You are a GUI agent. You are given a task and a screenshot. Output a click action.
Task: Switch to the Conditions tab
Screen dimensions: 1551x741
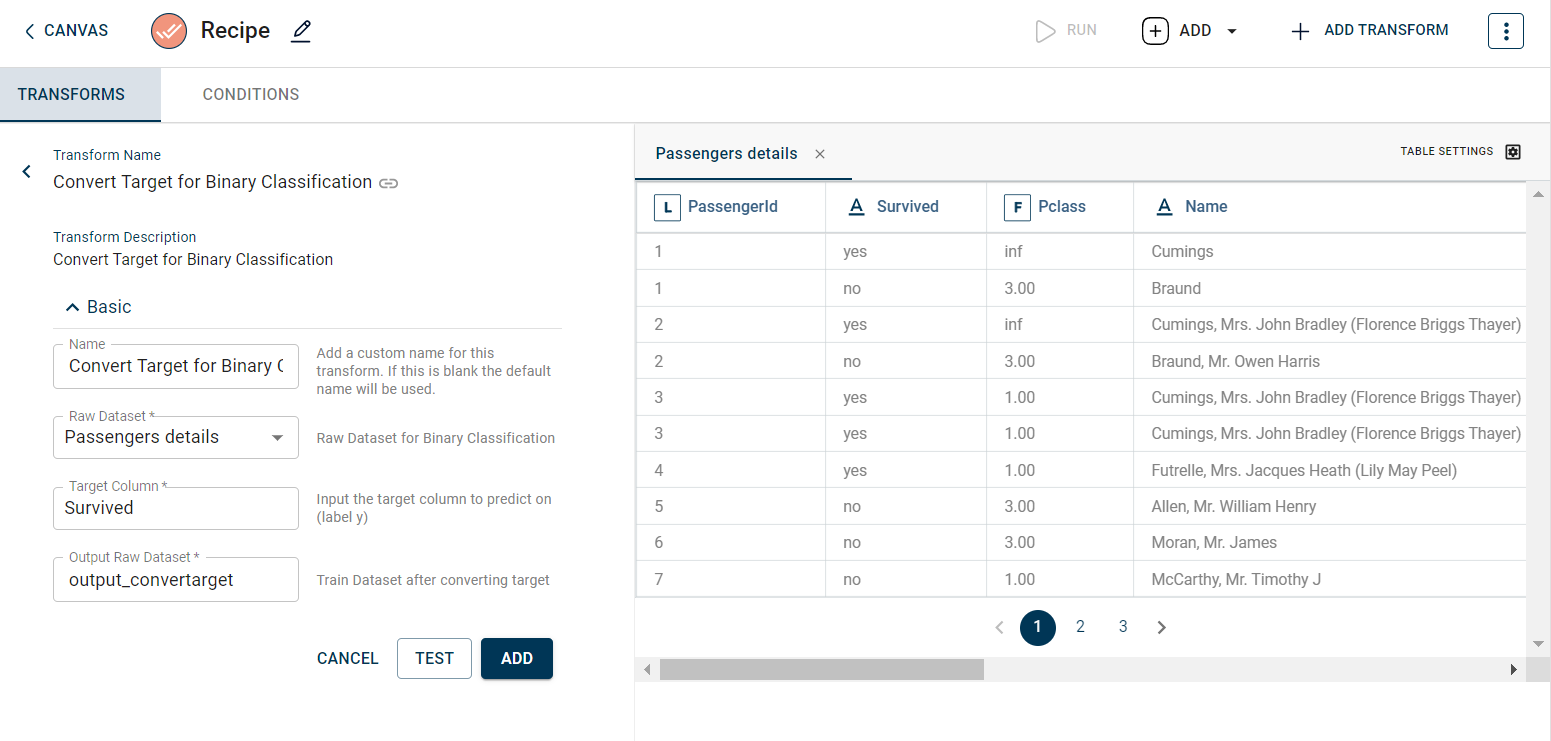click(x=250, y=95)
